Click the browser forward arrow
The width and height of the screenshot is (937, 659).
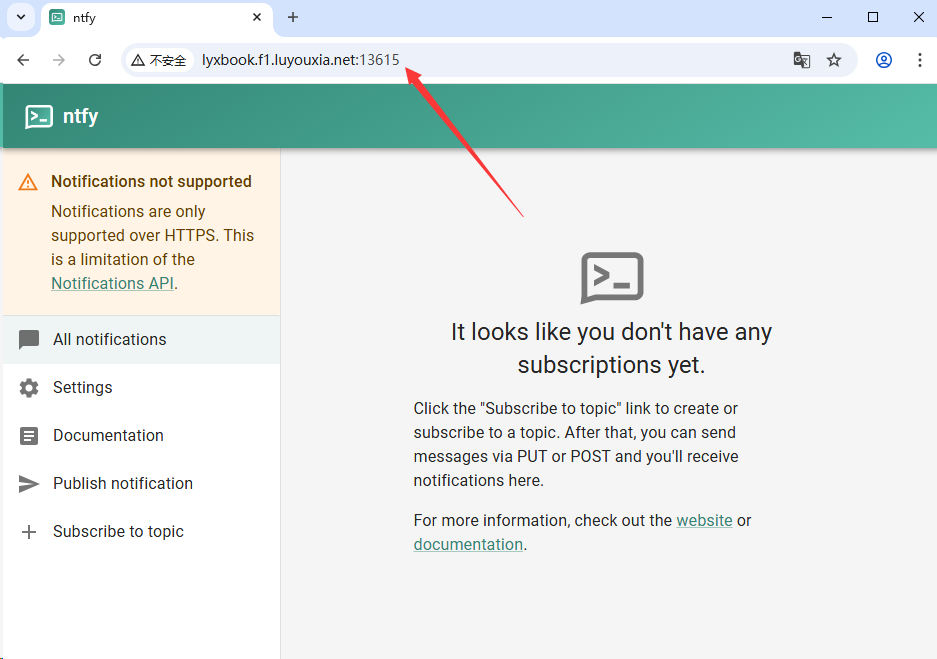(x=59, y=60)
